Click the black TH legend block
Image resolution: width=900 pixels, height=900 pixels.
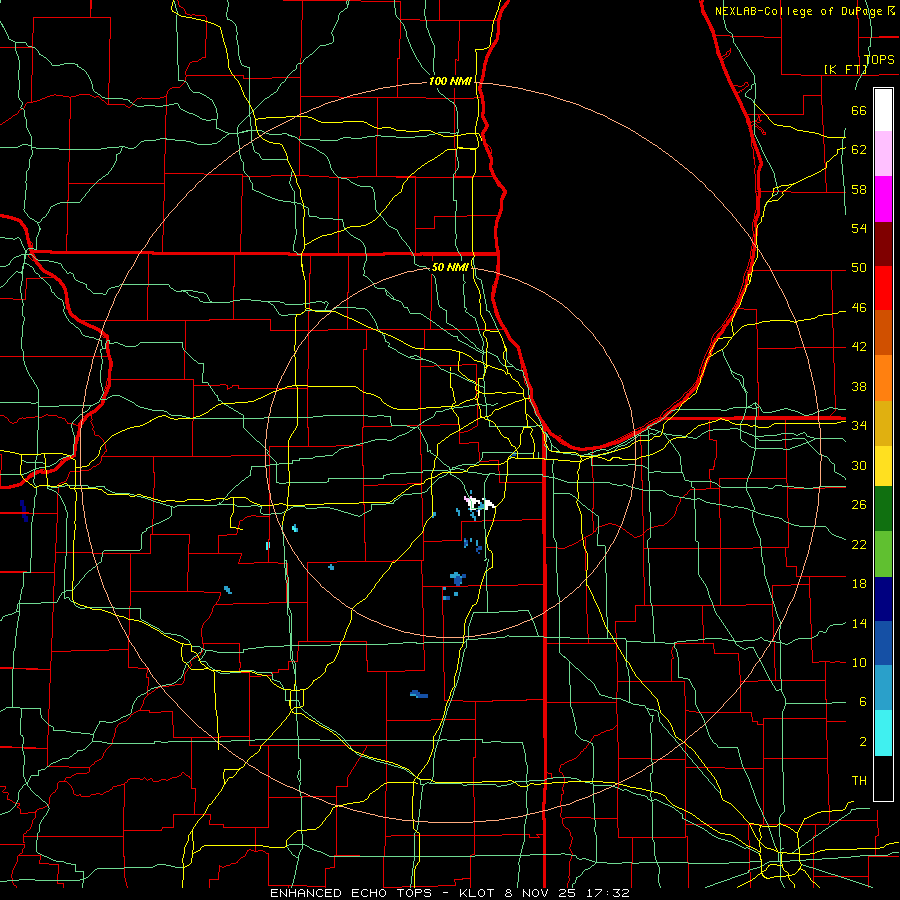click(883, 778)
